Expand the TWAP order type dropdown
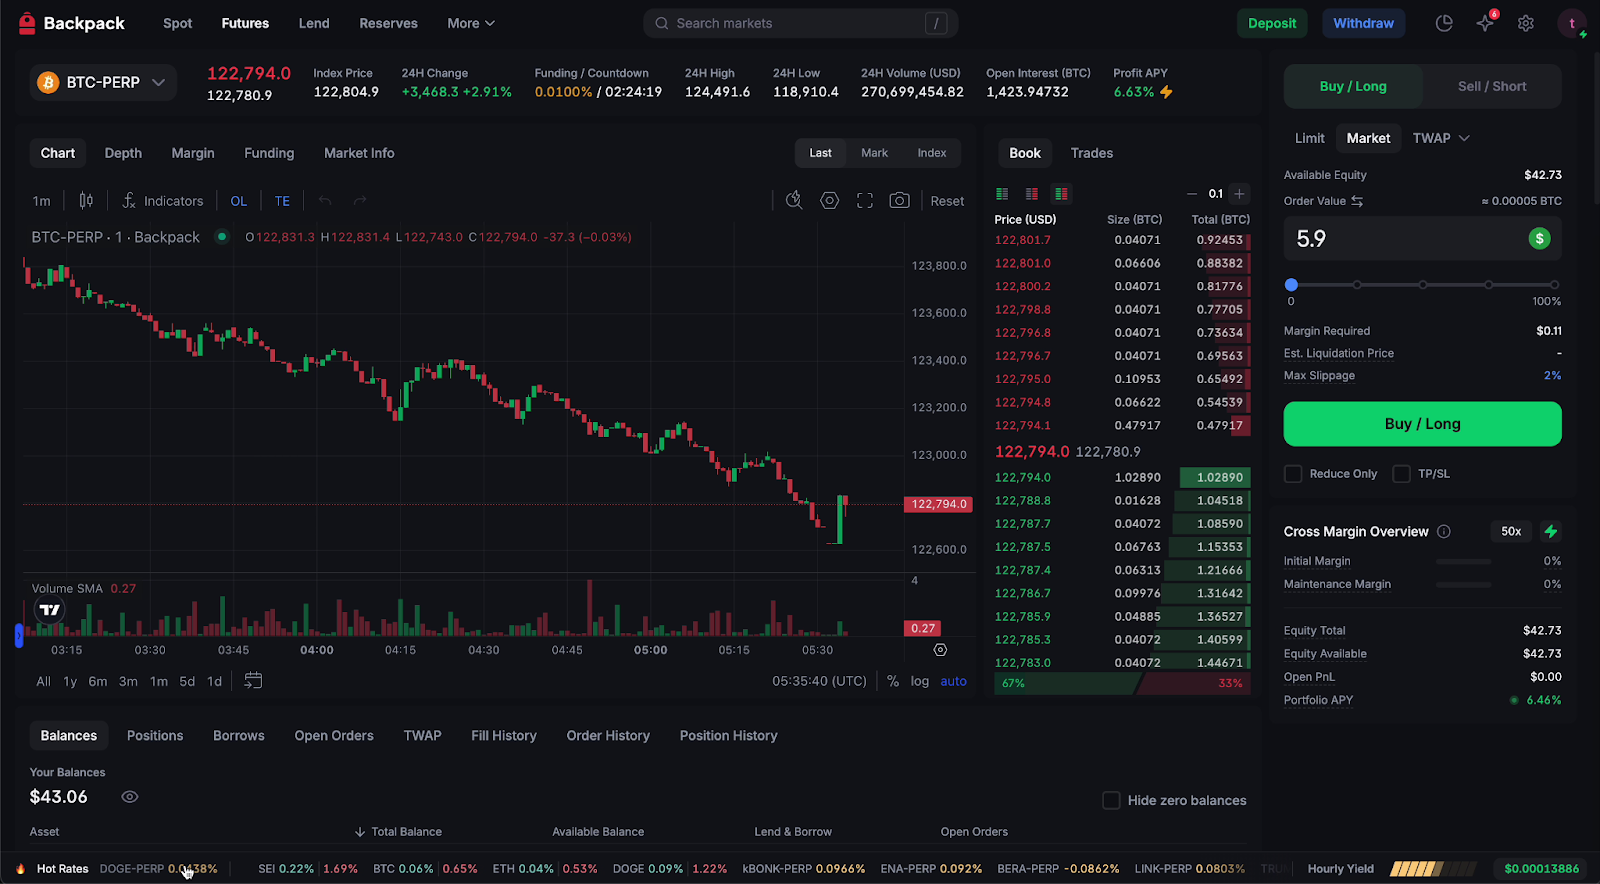The width and height of the screenshot is (1600, 884). [1441, 138]
